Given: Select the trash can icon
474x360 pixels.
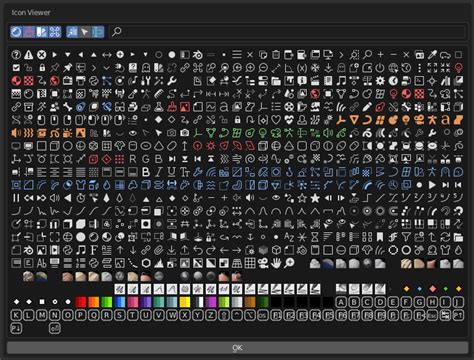Looking at the screenshot, I should (276, 54).
